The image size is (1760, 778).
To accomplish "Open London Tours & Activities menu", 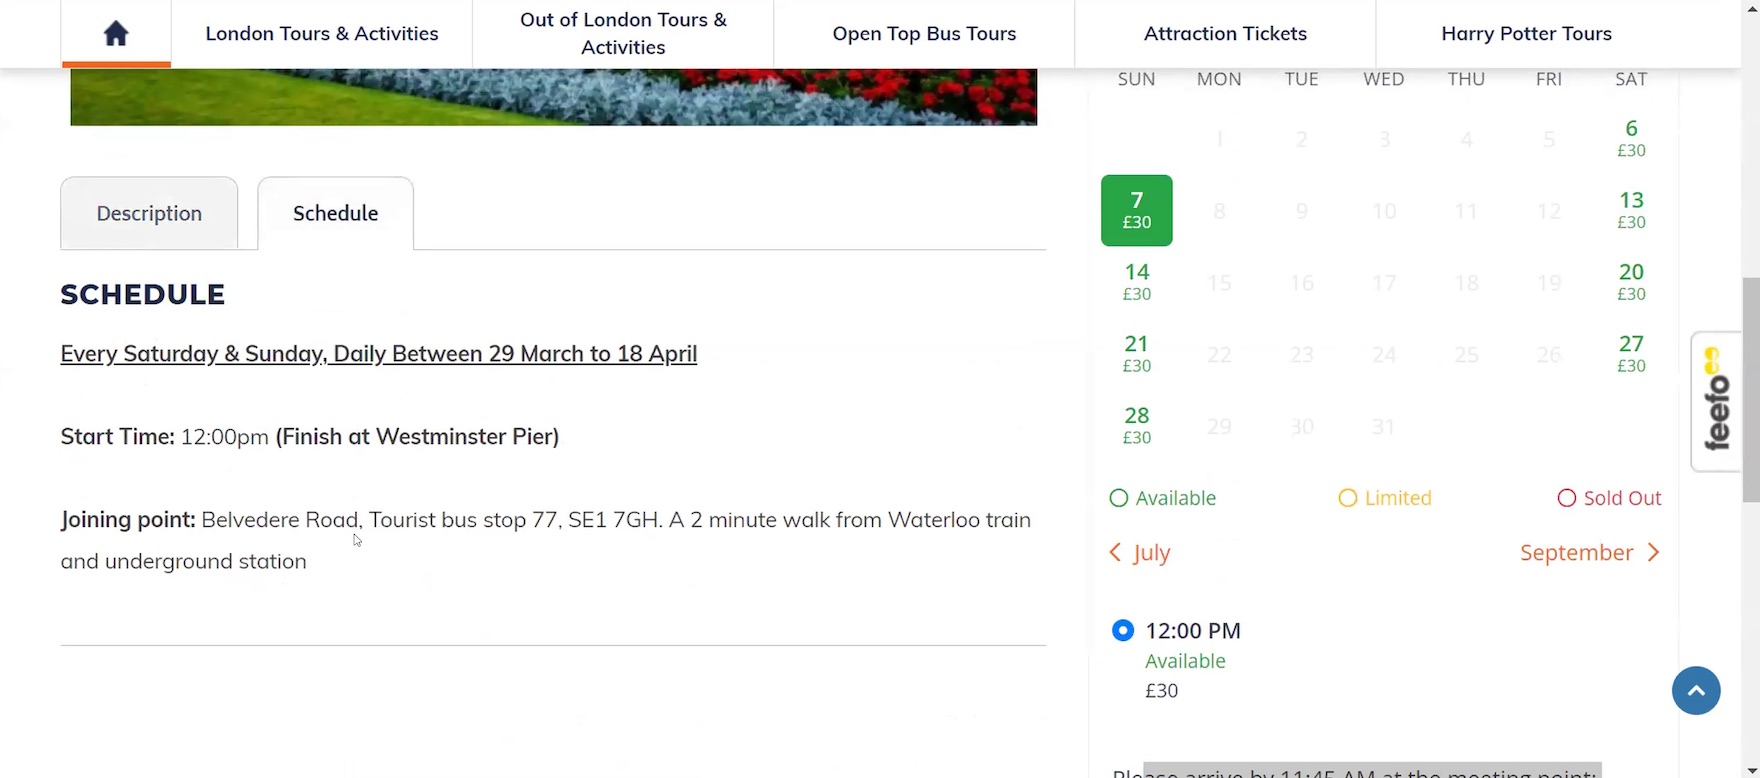I will click(x=322, y=34).
